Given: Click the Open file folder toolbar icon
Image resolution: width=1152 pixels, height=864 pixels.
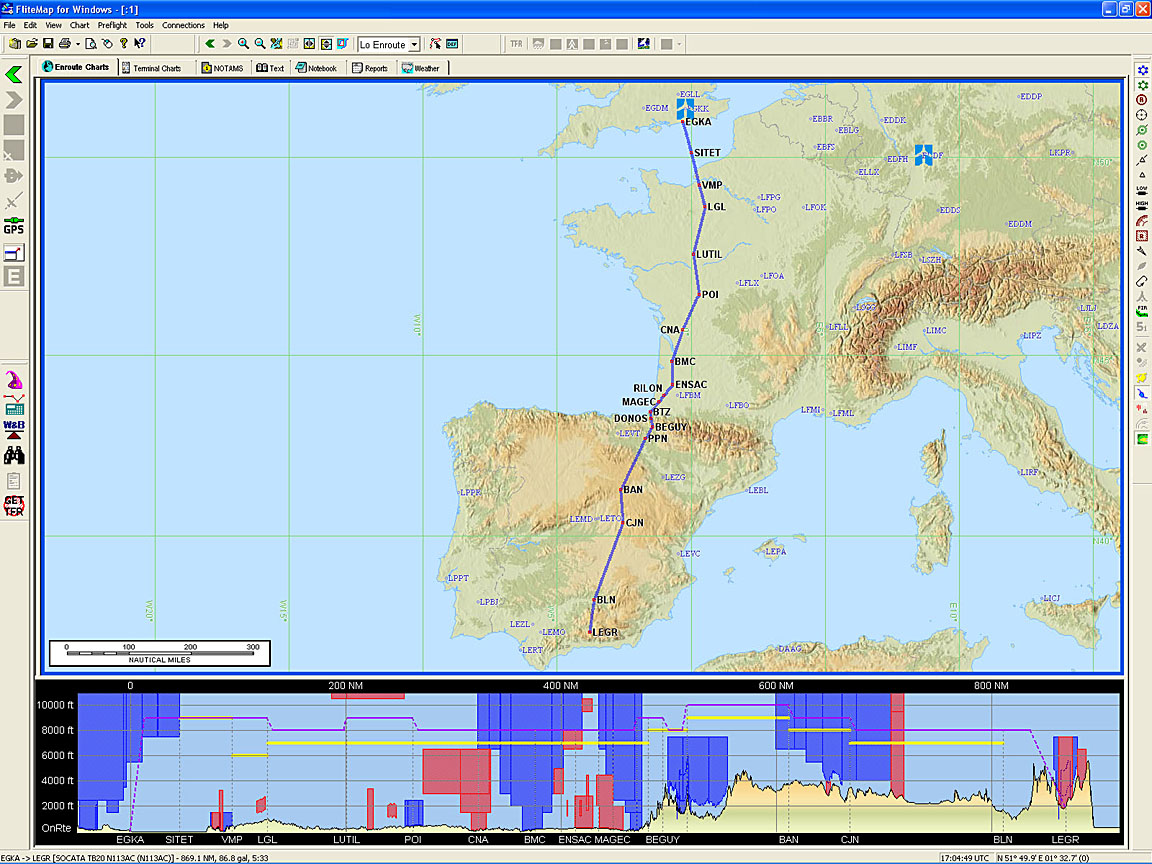Looking at the screenshot, I should point(31,44).
